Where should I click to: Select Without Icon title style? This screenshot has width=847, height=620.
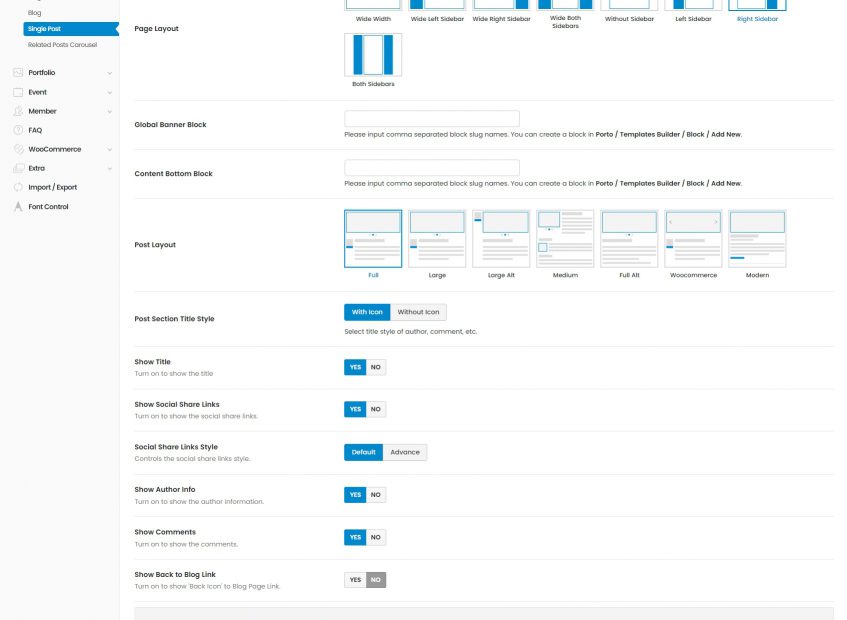418,312
